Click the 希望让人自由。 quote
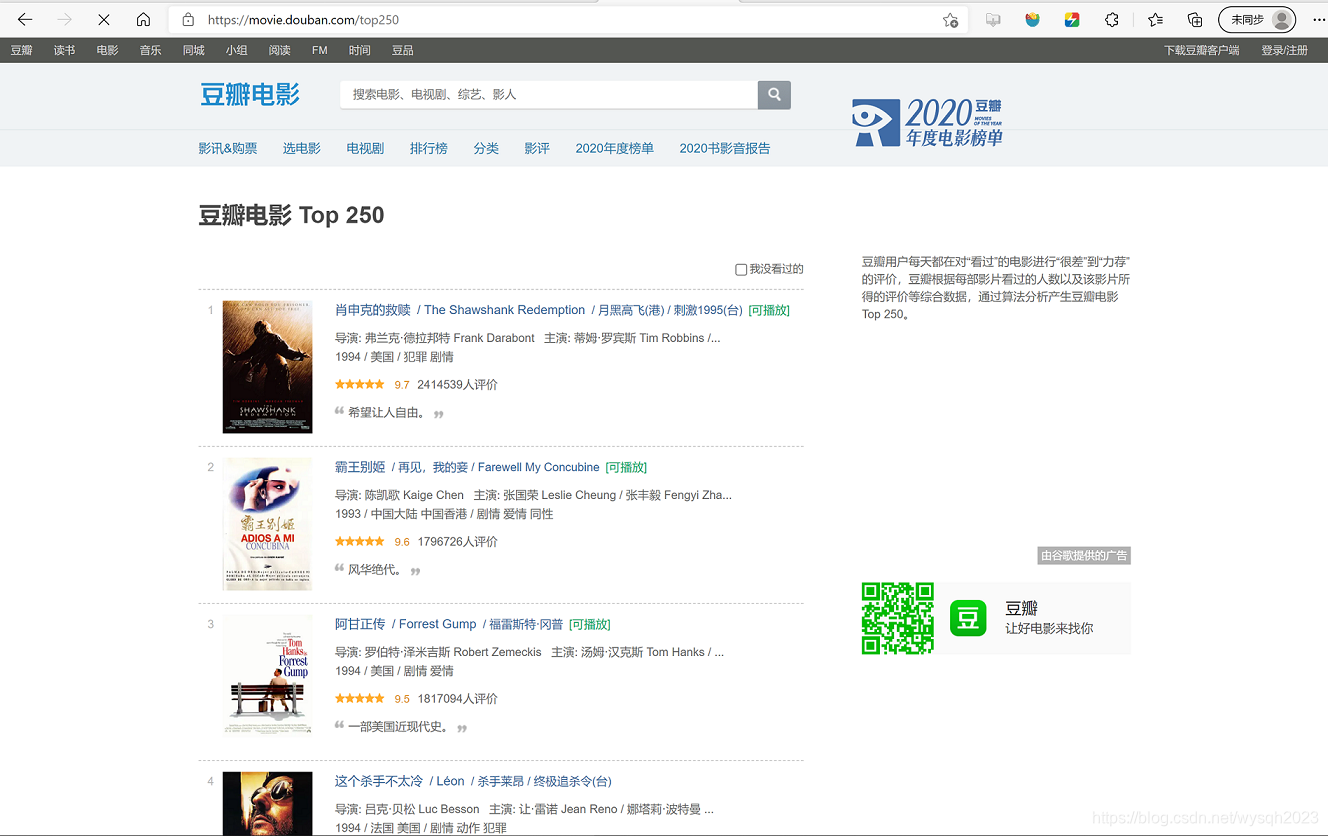The height and width of the screenshot is (836, 1328). 387,413
